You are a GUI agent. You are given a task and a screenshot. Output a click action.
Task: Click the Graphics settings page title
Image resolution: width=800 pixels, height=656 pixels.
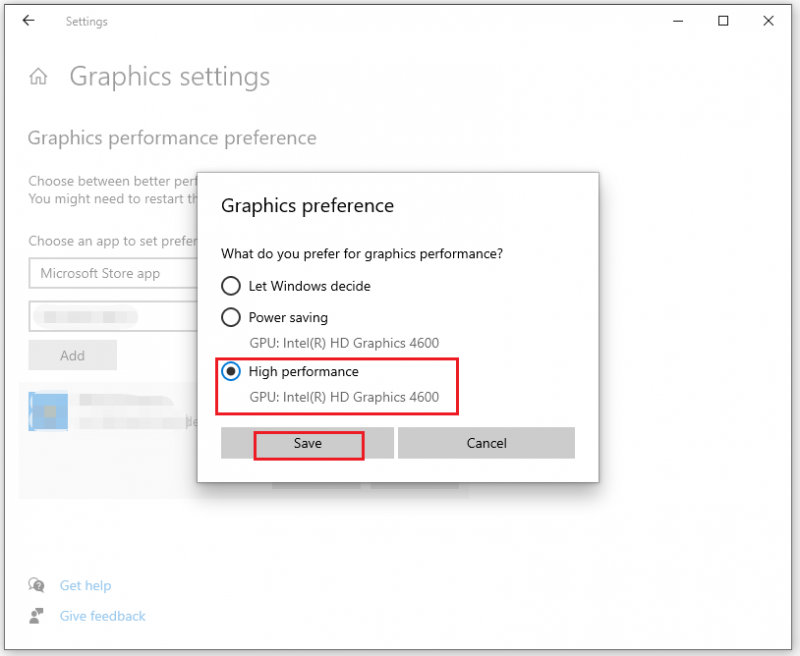point(170,77)
